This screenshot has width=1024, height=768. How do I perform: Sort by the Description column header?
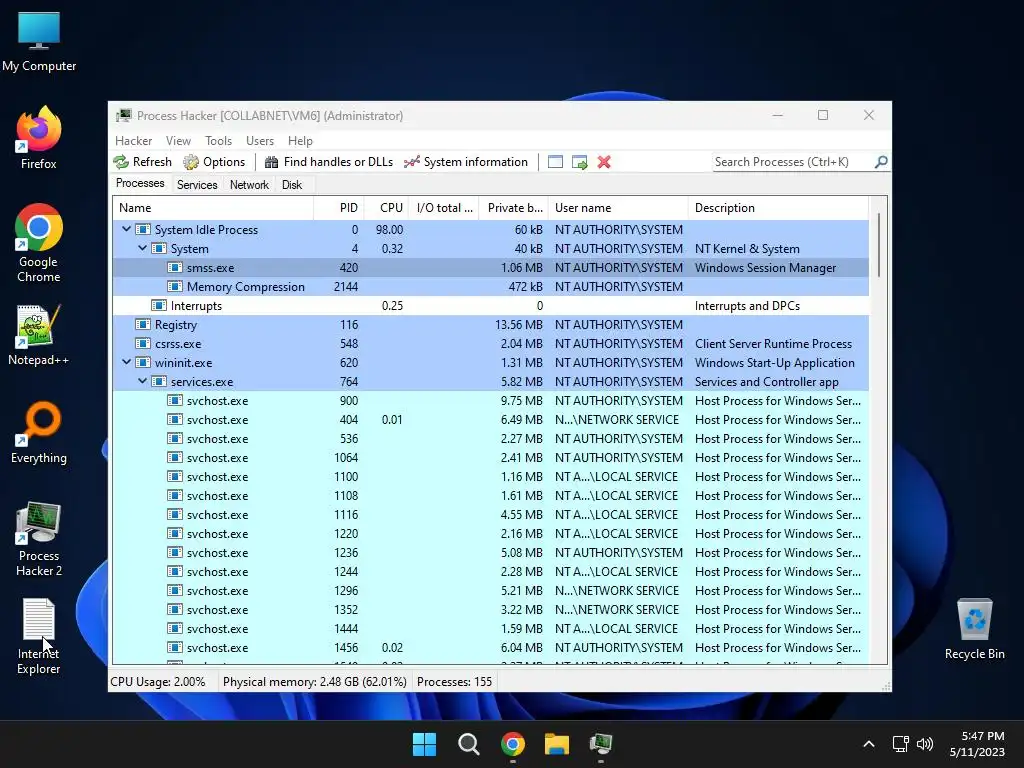coord(778,208)
